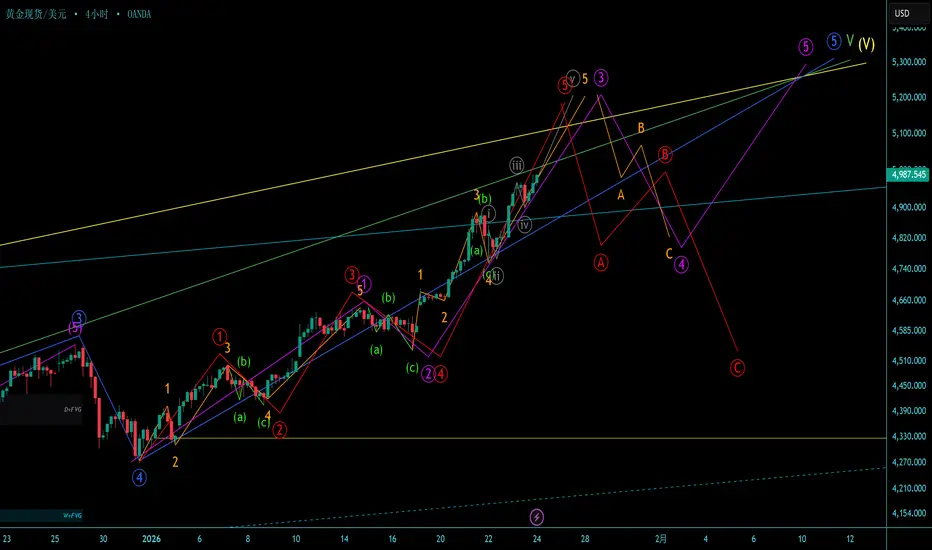
Task: Select the red circled B wave label
Action: click(665, 155)
